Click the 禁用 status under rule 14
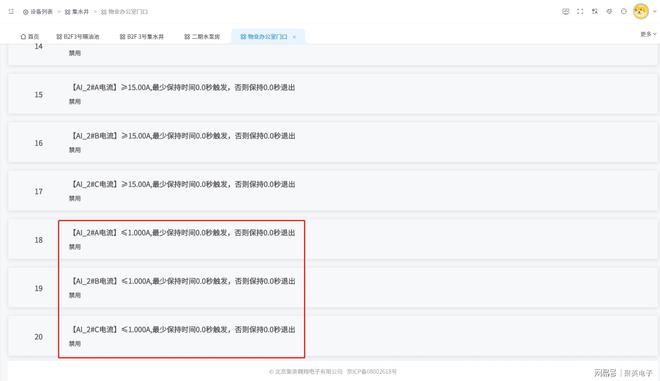This screenshot has height=381, width=660. click(75, 53)
